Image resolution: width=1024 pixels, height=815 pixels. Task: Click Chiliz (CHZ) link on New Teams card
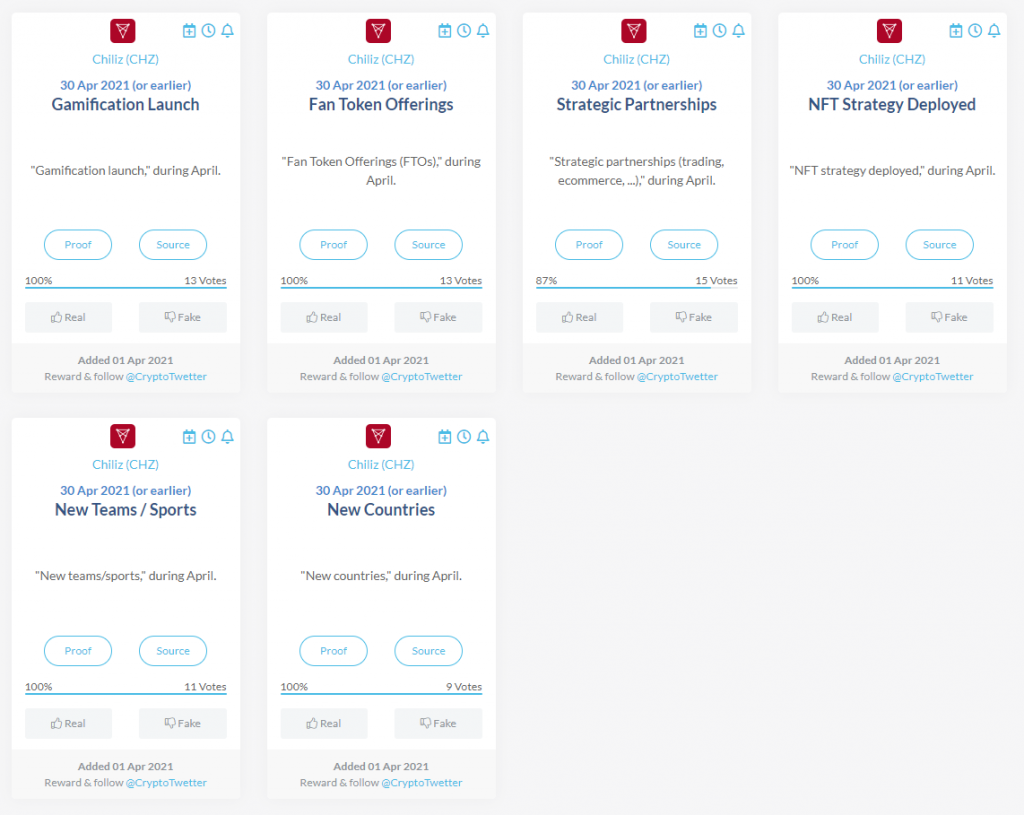tap(125, 465)
